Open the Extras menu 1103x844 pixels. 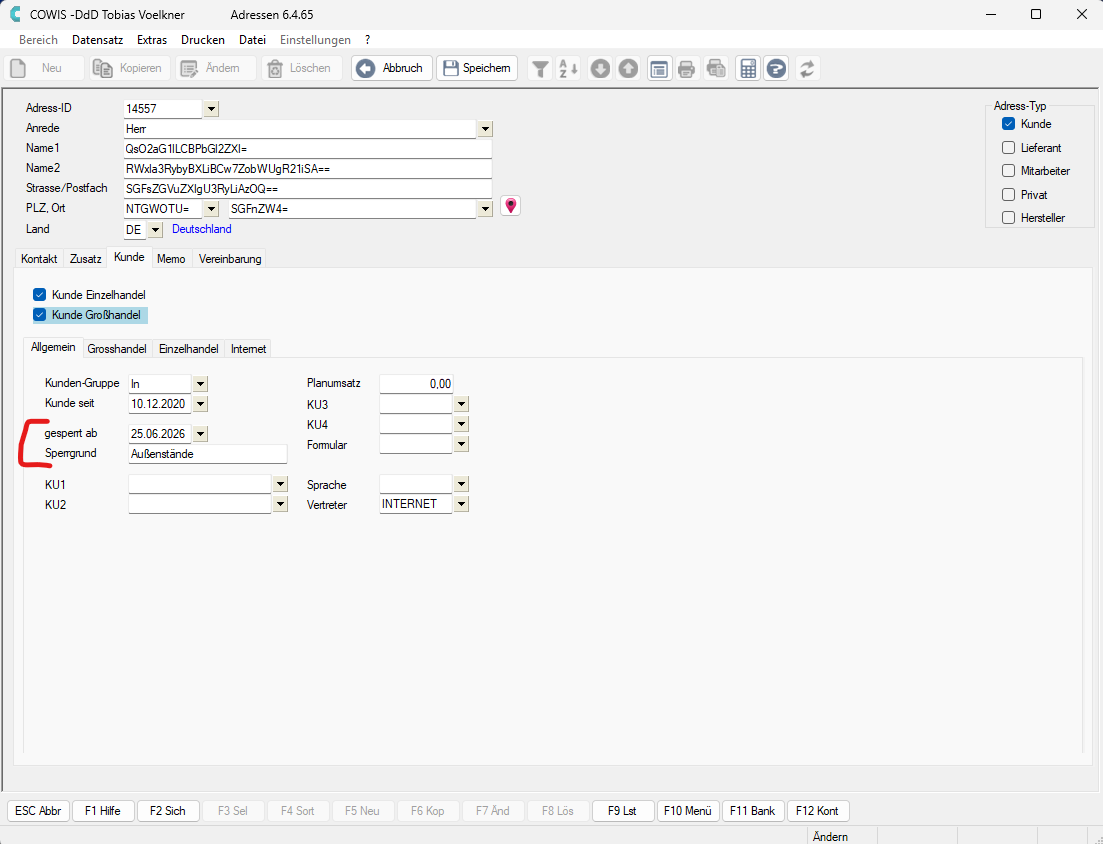152,40
